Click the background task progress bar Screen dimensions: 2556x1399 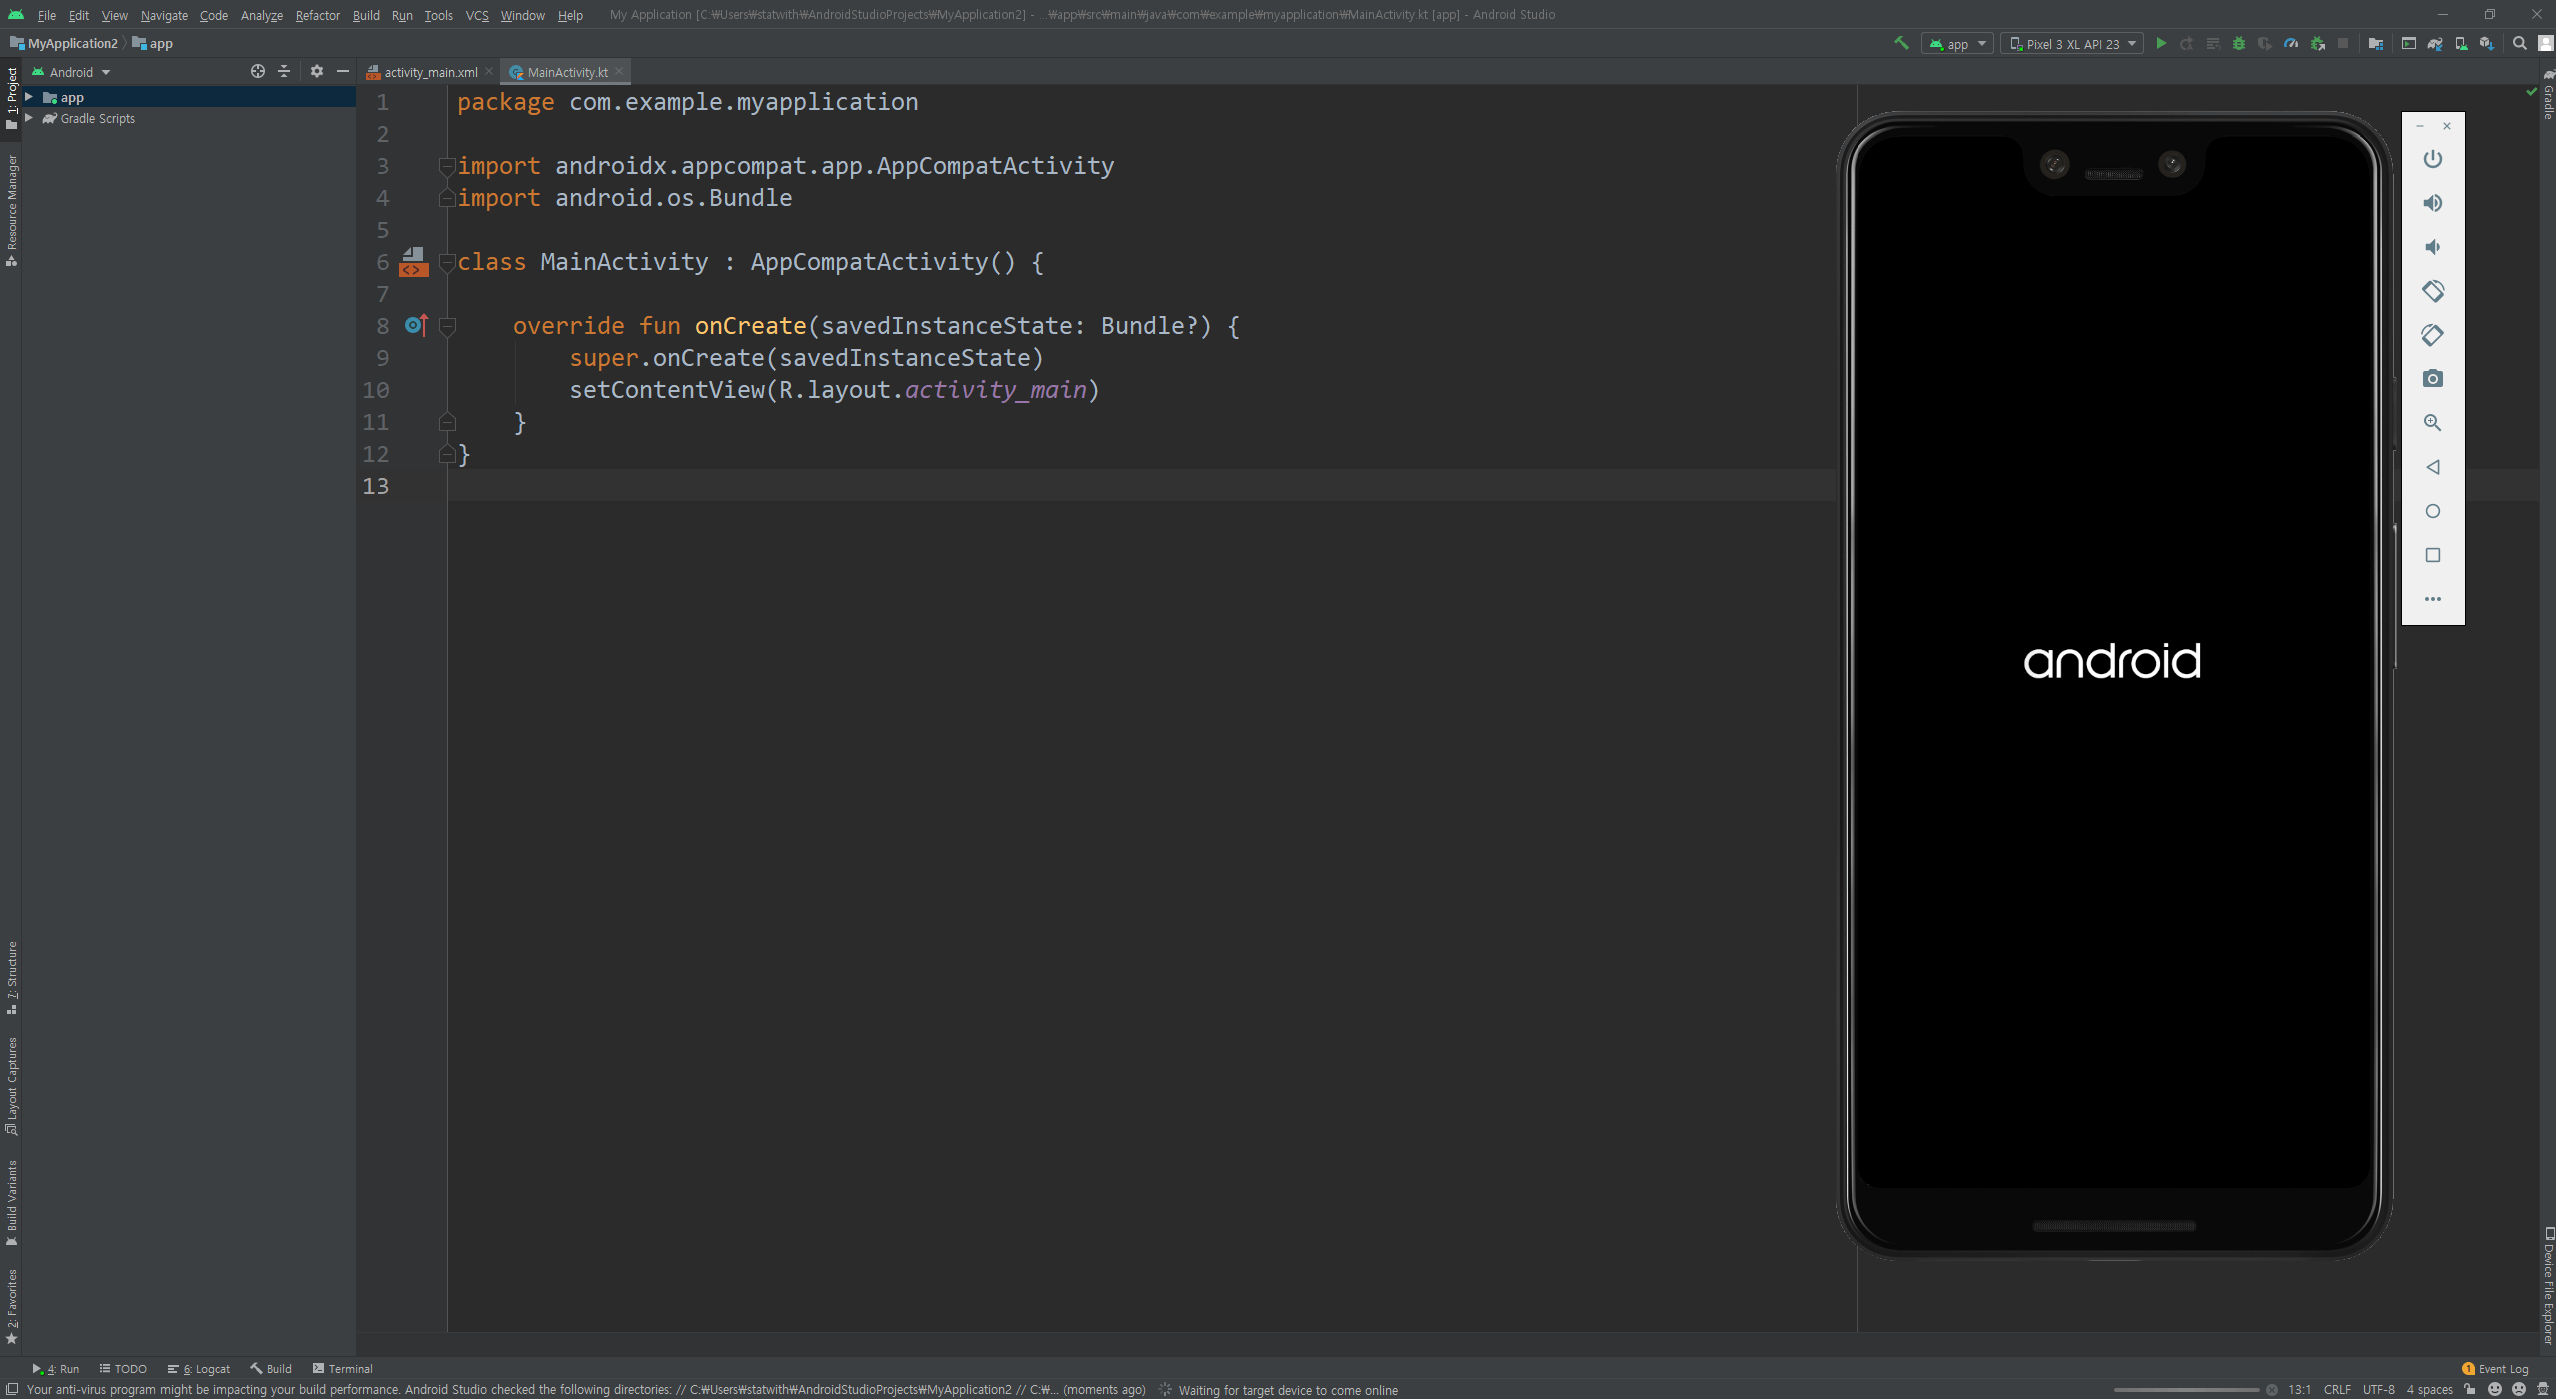(x=2186, y=1390)
